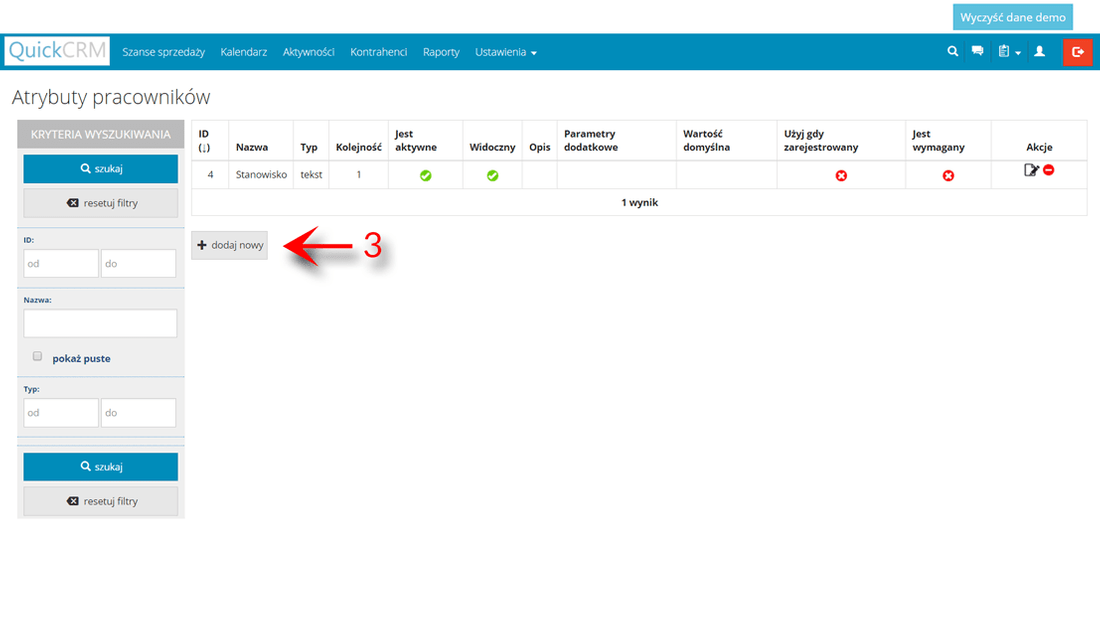Image resolution: width=1100 pixels, height=629 pixels.
Task: Click green 'Jest aktywne' status icon
Action: 425,175
